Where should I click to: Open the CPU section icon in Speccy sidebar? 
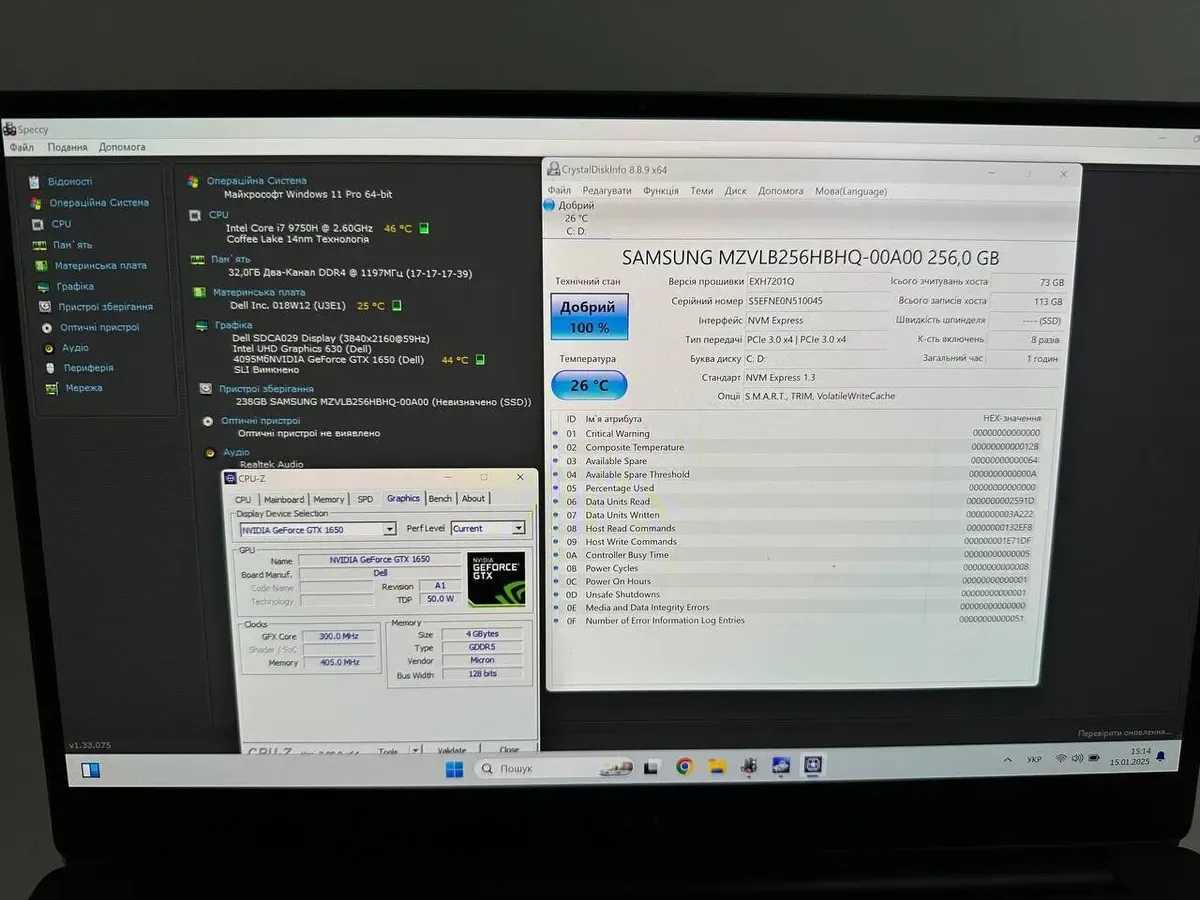pos(38,224)
